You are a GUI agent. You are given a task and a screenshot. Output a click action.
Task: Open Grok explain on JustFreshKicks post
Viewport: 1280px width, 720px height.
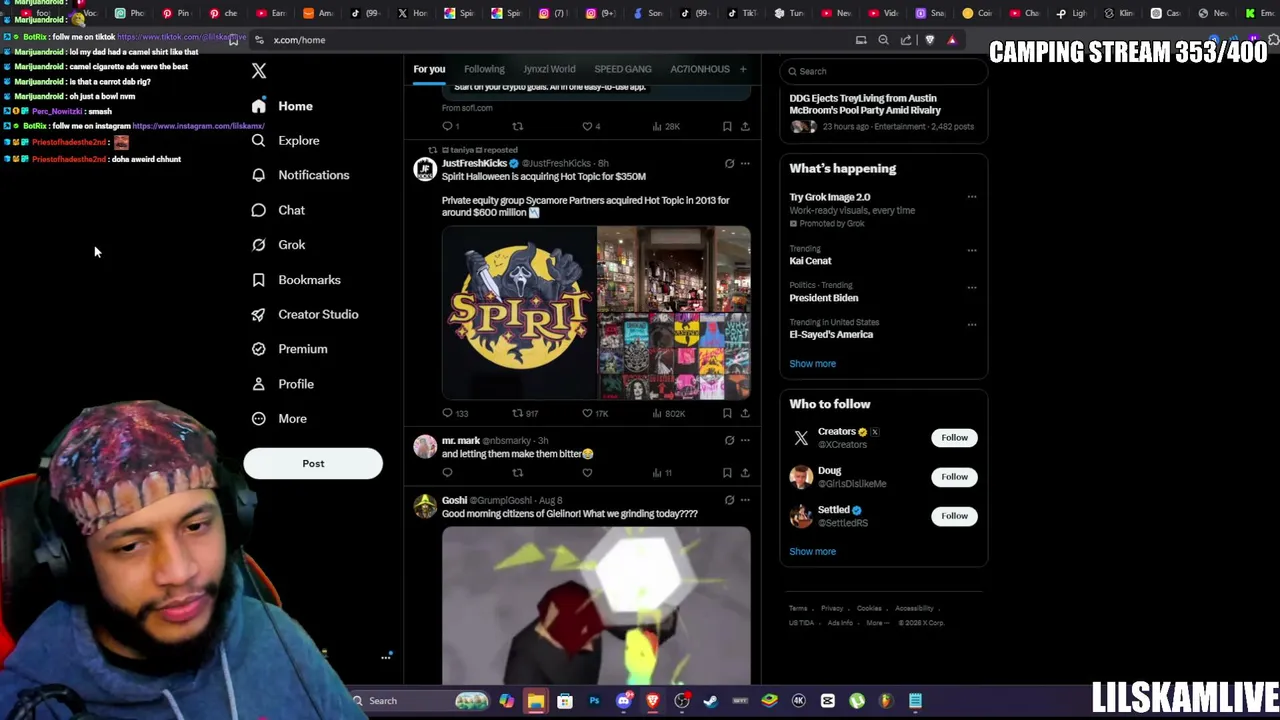point(729,163)
